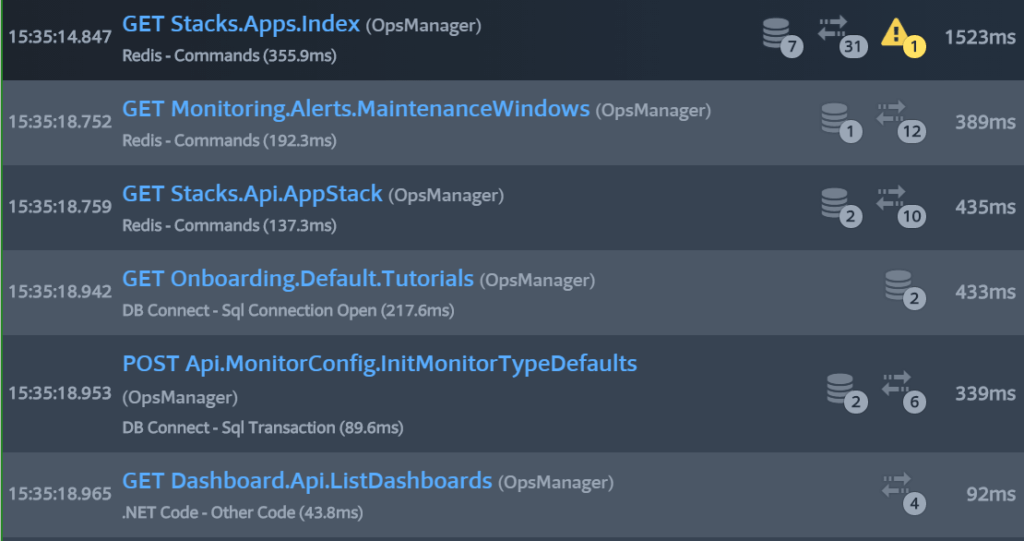The image size is (1024, 541).
Task: Click the database icon on InitMonitorTypeDefaults row
Action: tap(847, 393)
